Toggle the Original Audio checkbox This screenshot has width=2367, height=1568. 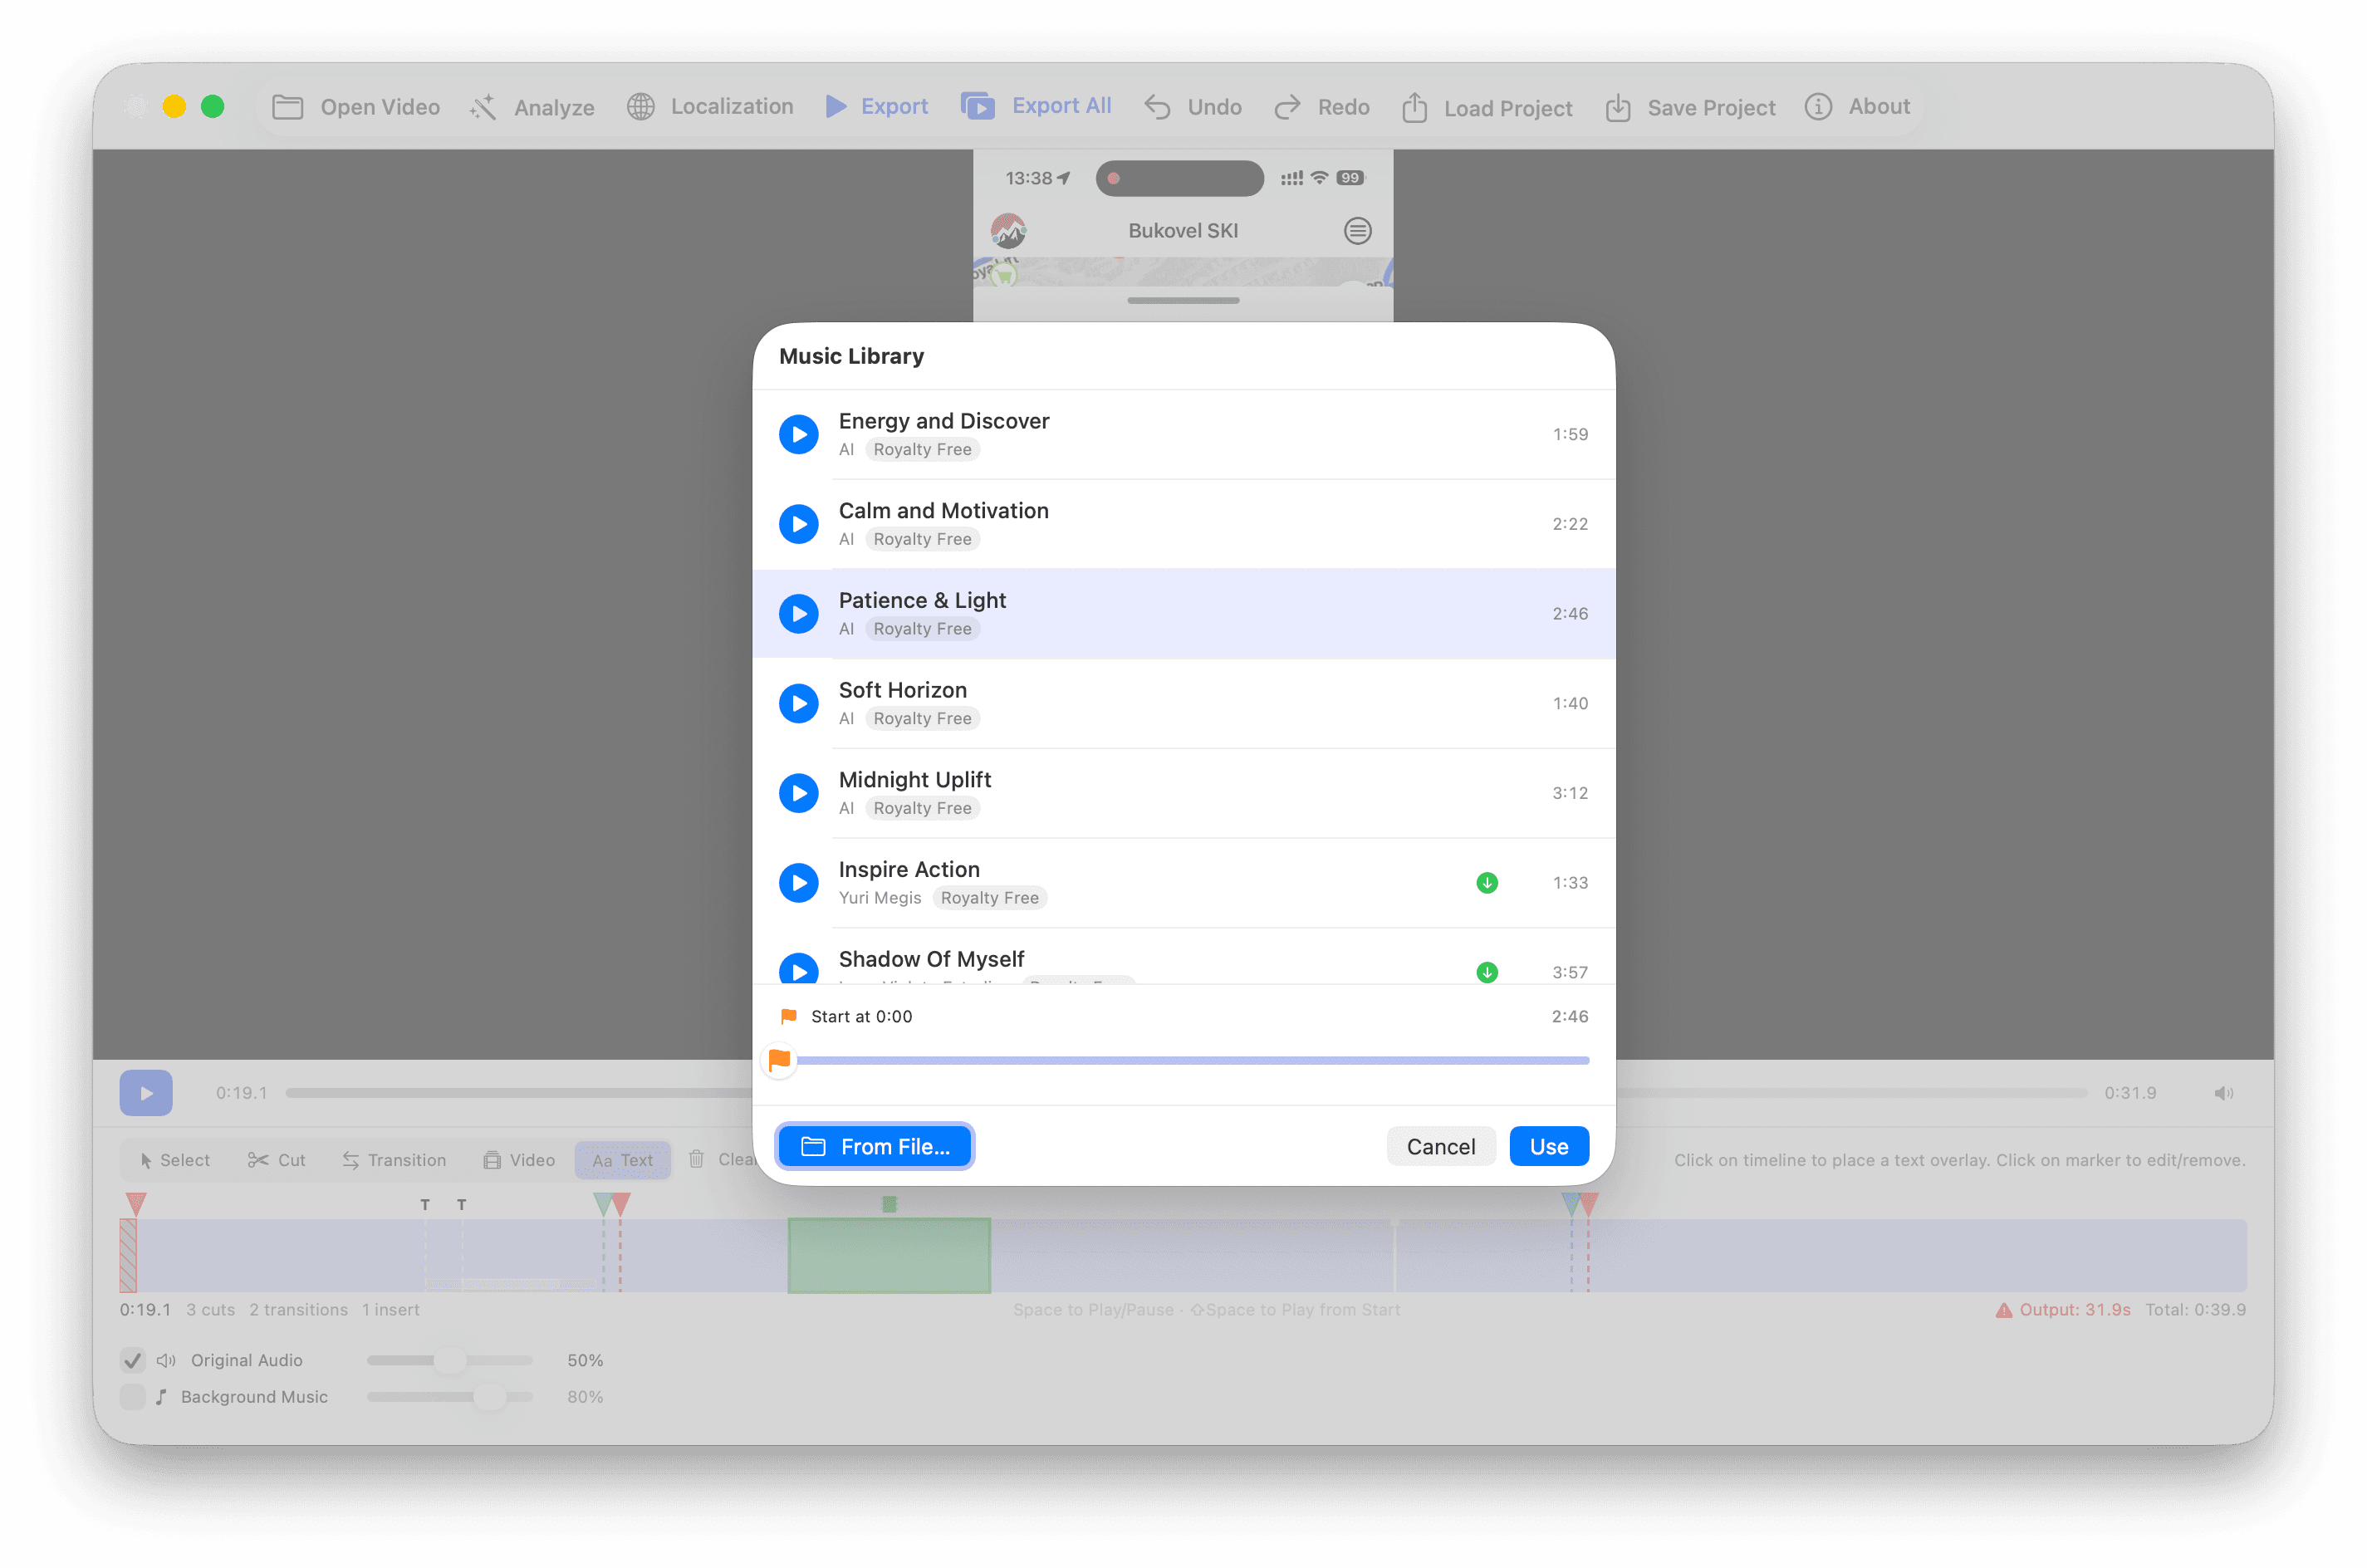point(133,1360)
